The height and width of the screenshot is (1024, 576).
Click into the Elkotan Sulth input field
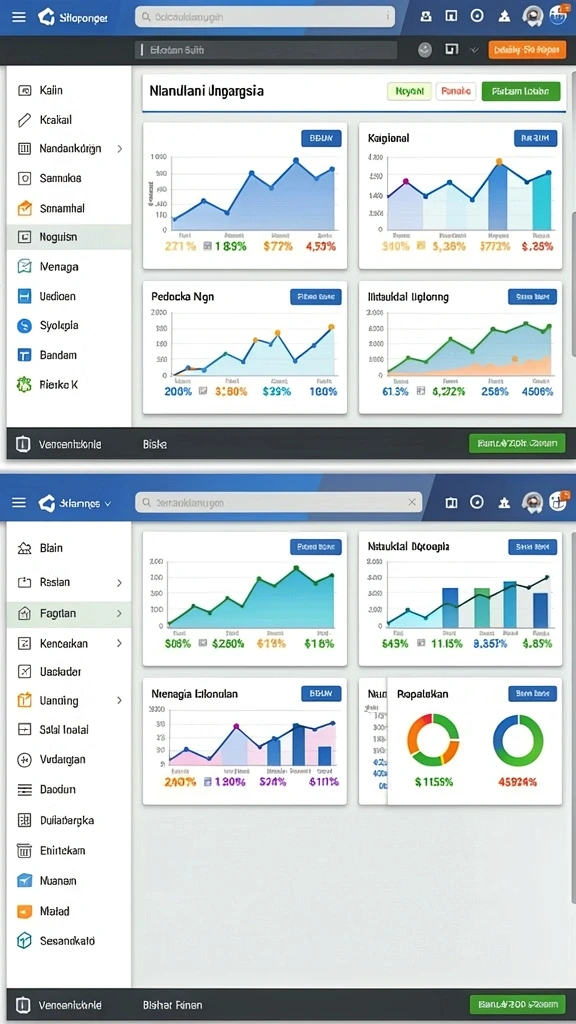pyautogui.click(x=266, y=50)
